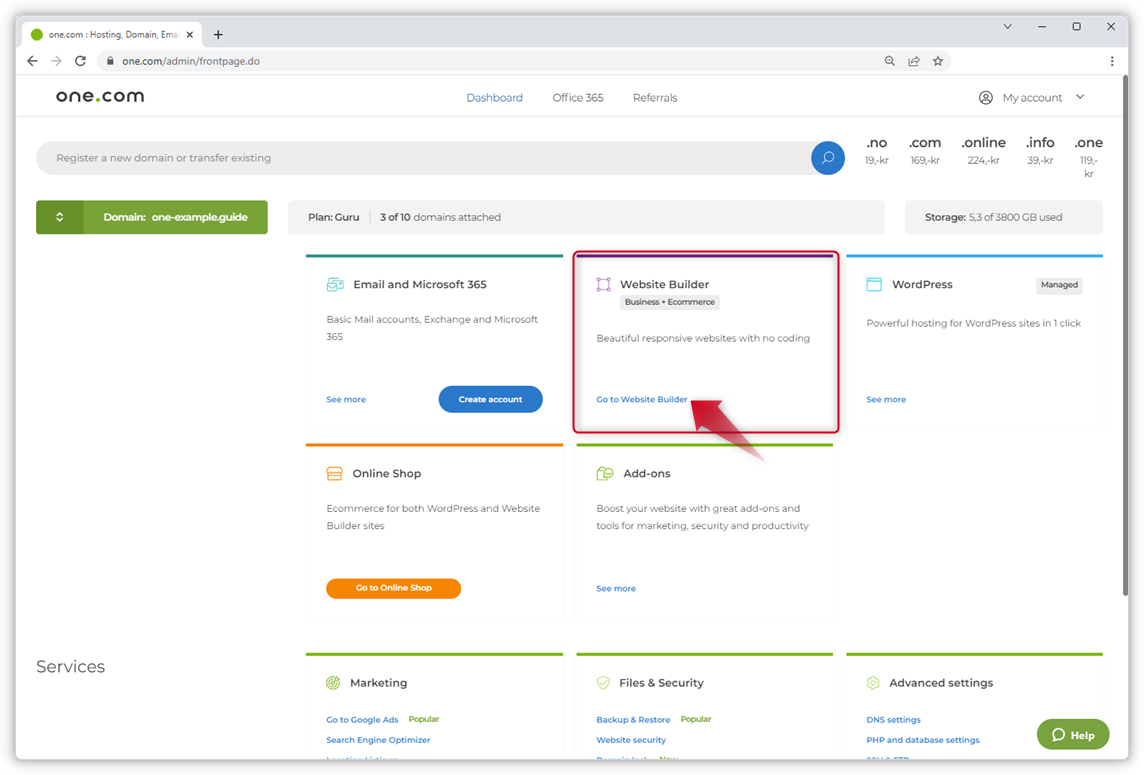Click the Website Builder card icon
The image size is (1144, 775).
click(x=604, y=285)
